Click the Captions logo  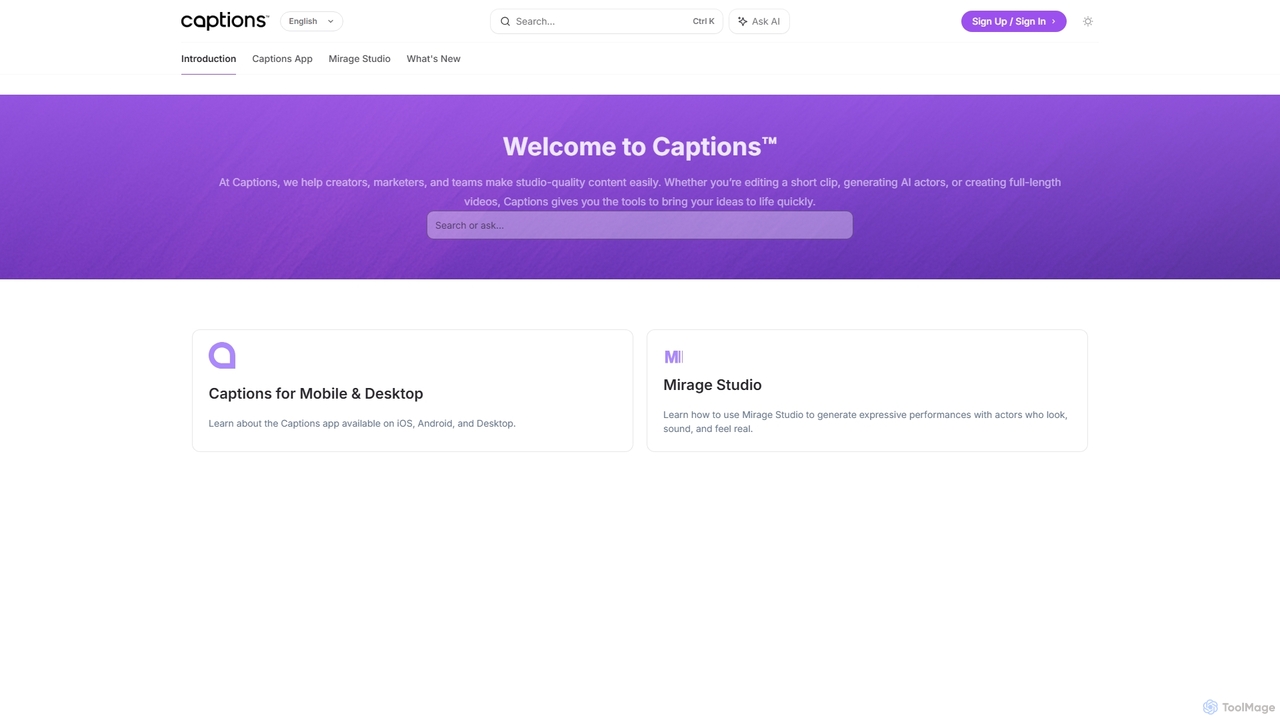point(225,21)
